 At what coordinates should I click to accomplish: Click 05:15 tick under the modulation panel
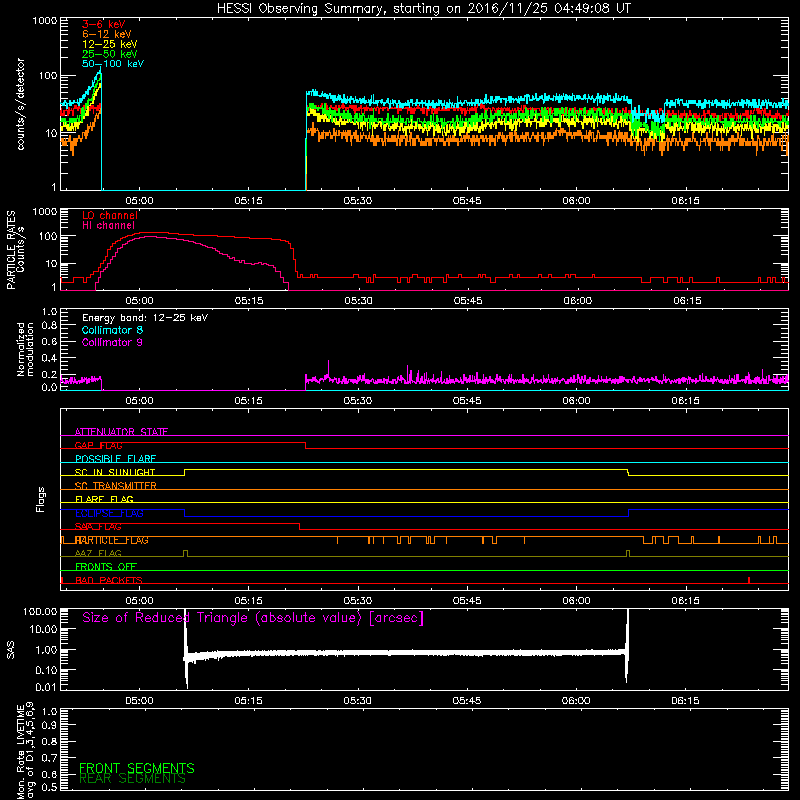pos(248,401)
